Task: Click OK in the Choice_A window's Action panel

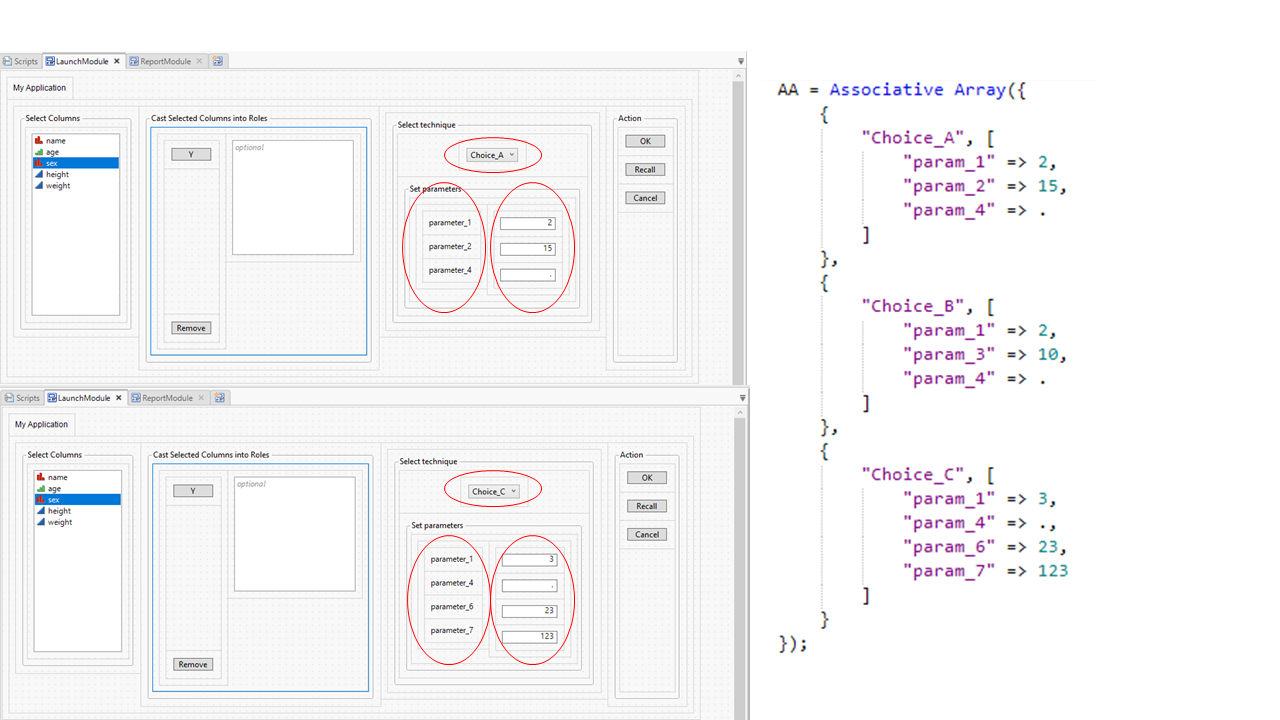Action: (x=645, y=141)
